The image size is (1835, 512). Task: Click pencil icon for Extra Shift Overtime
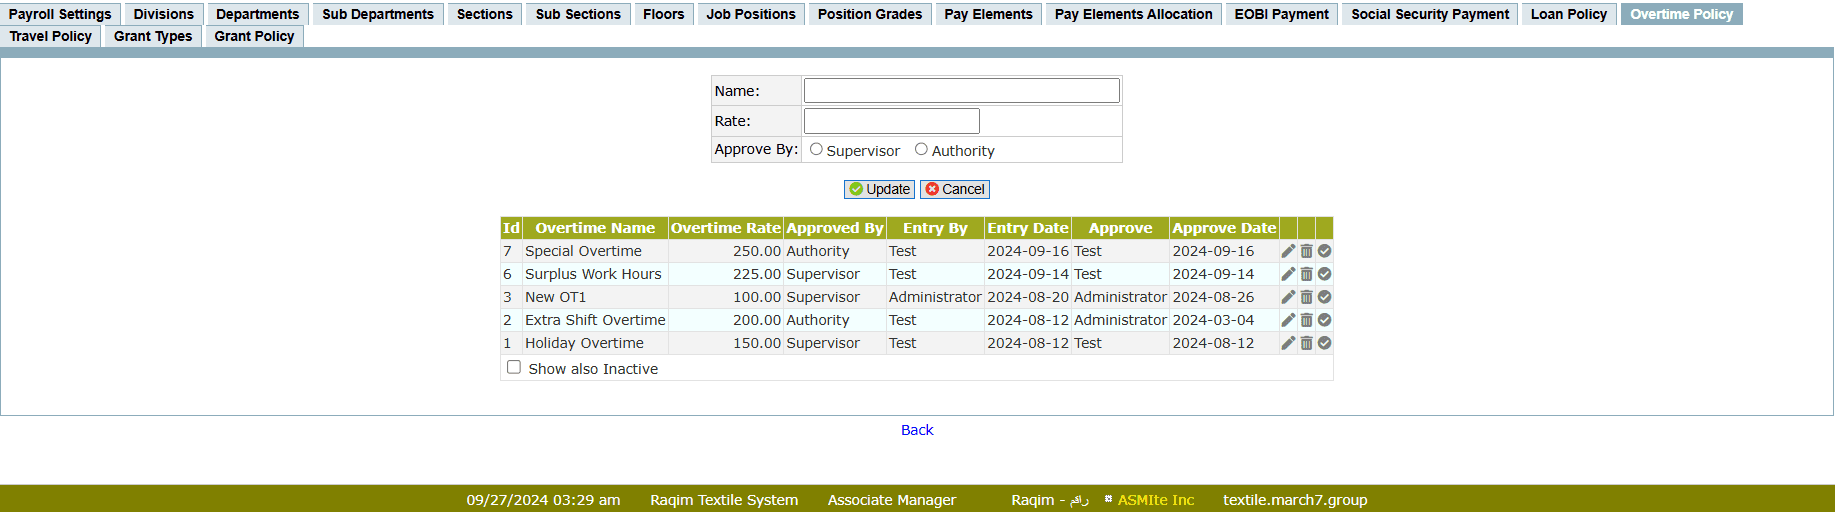(x=1288, y=320)
